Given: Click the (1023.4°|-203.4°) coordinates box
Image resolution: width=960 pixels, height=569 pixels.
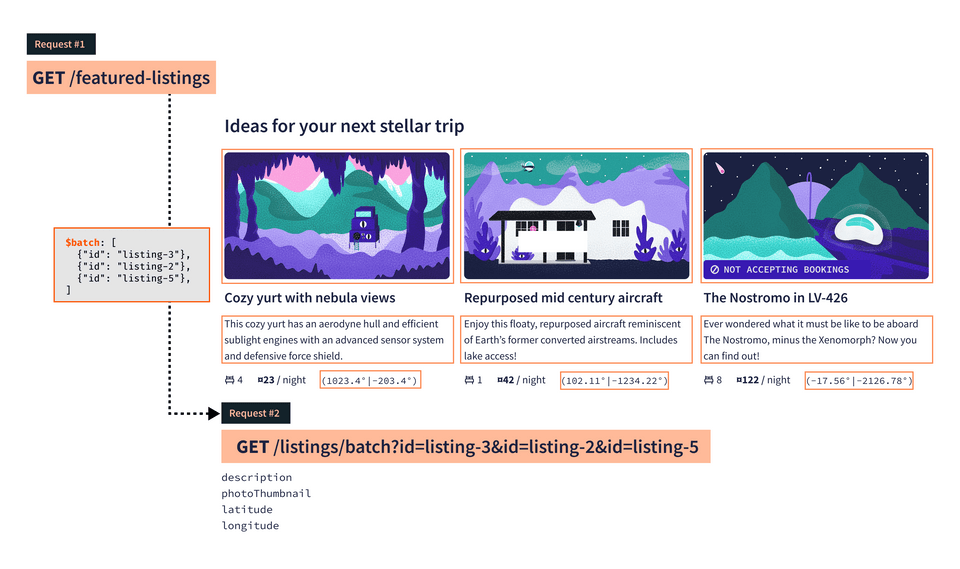Looking at the screenshot, I should [x=369, y=380].
